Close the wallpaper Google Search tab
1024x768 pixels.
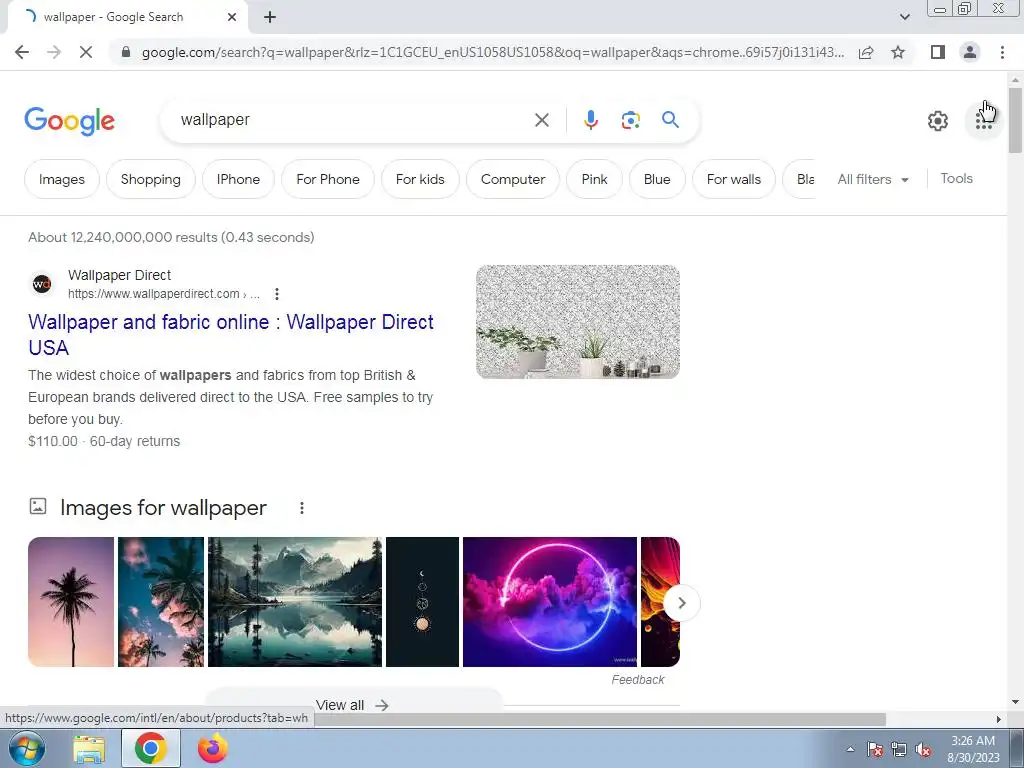pos(232,17)
